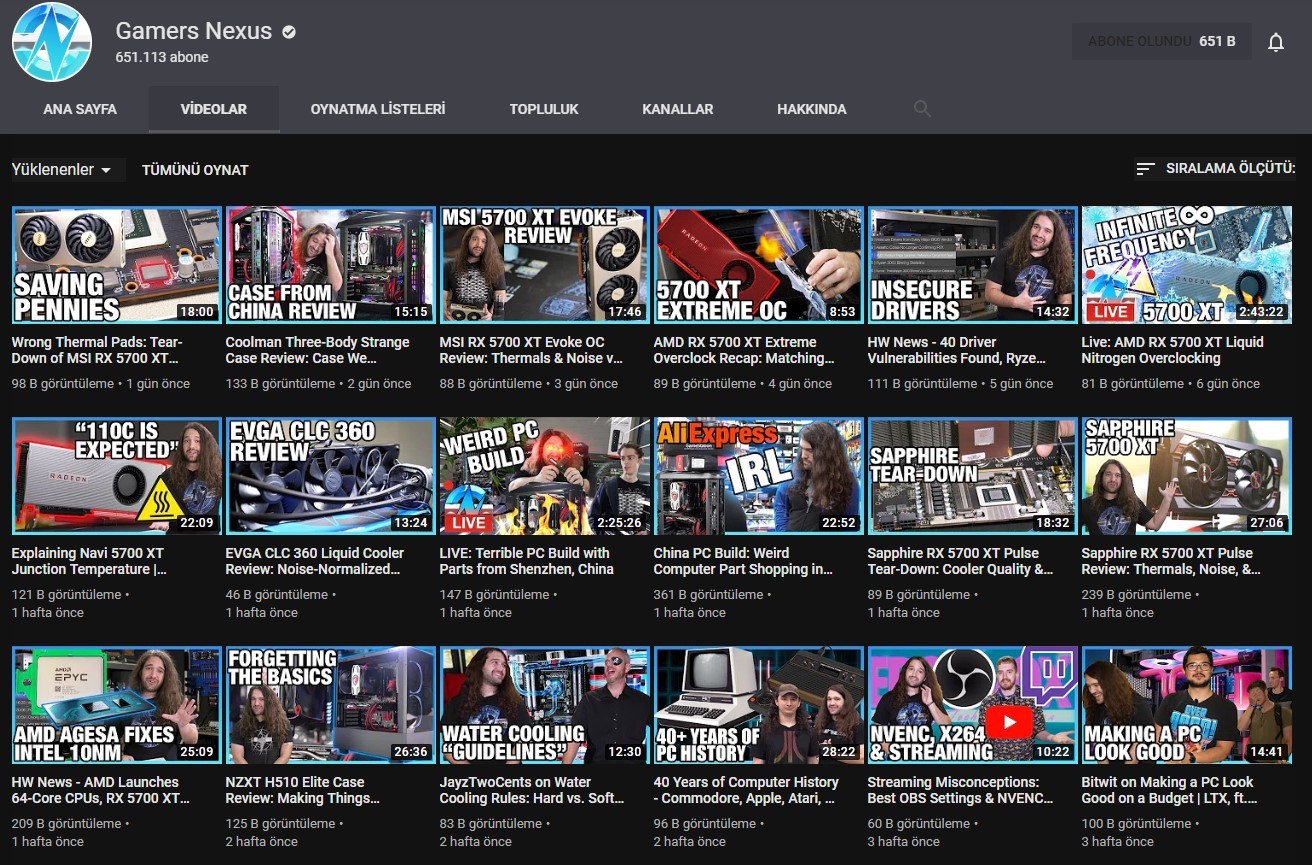Viewport: 1312px width, 865px height.
Task: Click the notification bell icon
Action: pyautogui.click(x=1275, y=42)
